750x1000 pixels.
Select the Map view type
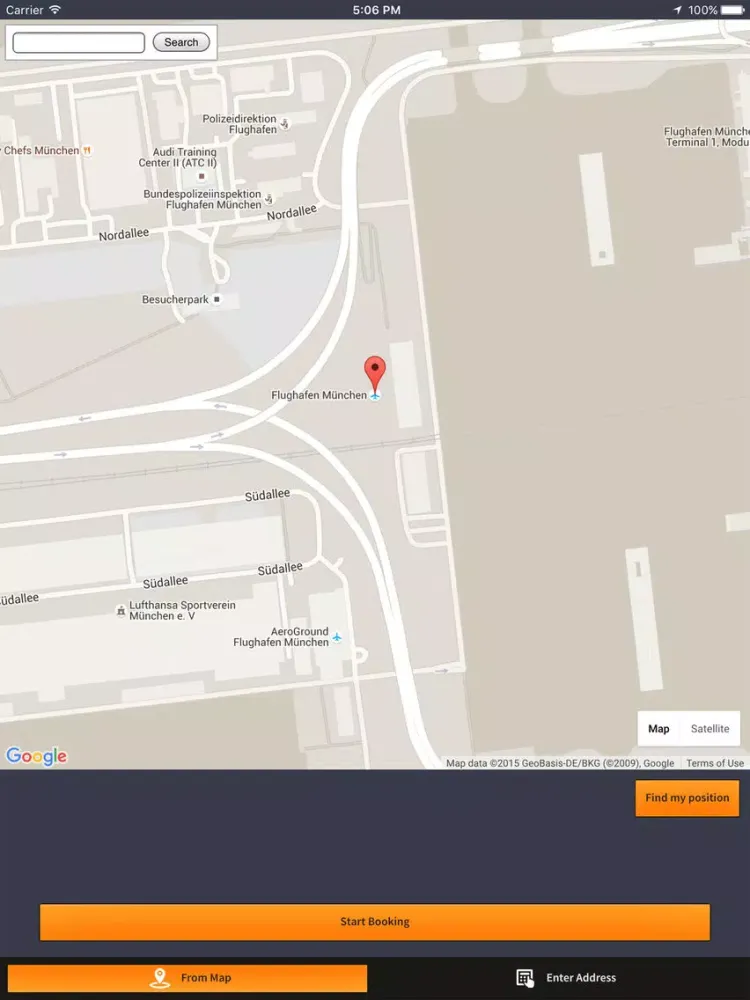(x=659, y=728)
